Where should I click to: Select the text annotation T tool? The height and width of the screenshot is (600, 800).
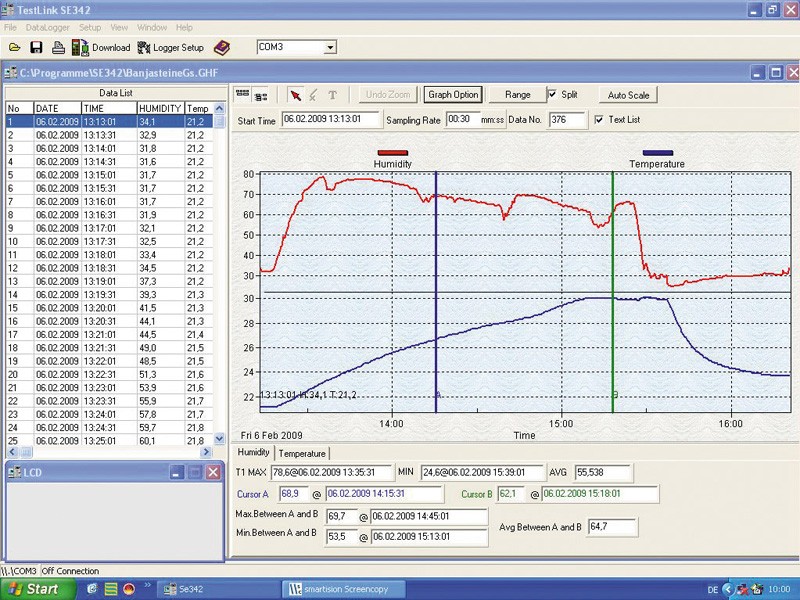coord(333,95)
